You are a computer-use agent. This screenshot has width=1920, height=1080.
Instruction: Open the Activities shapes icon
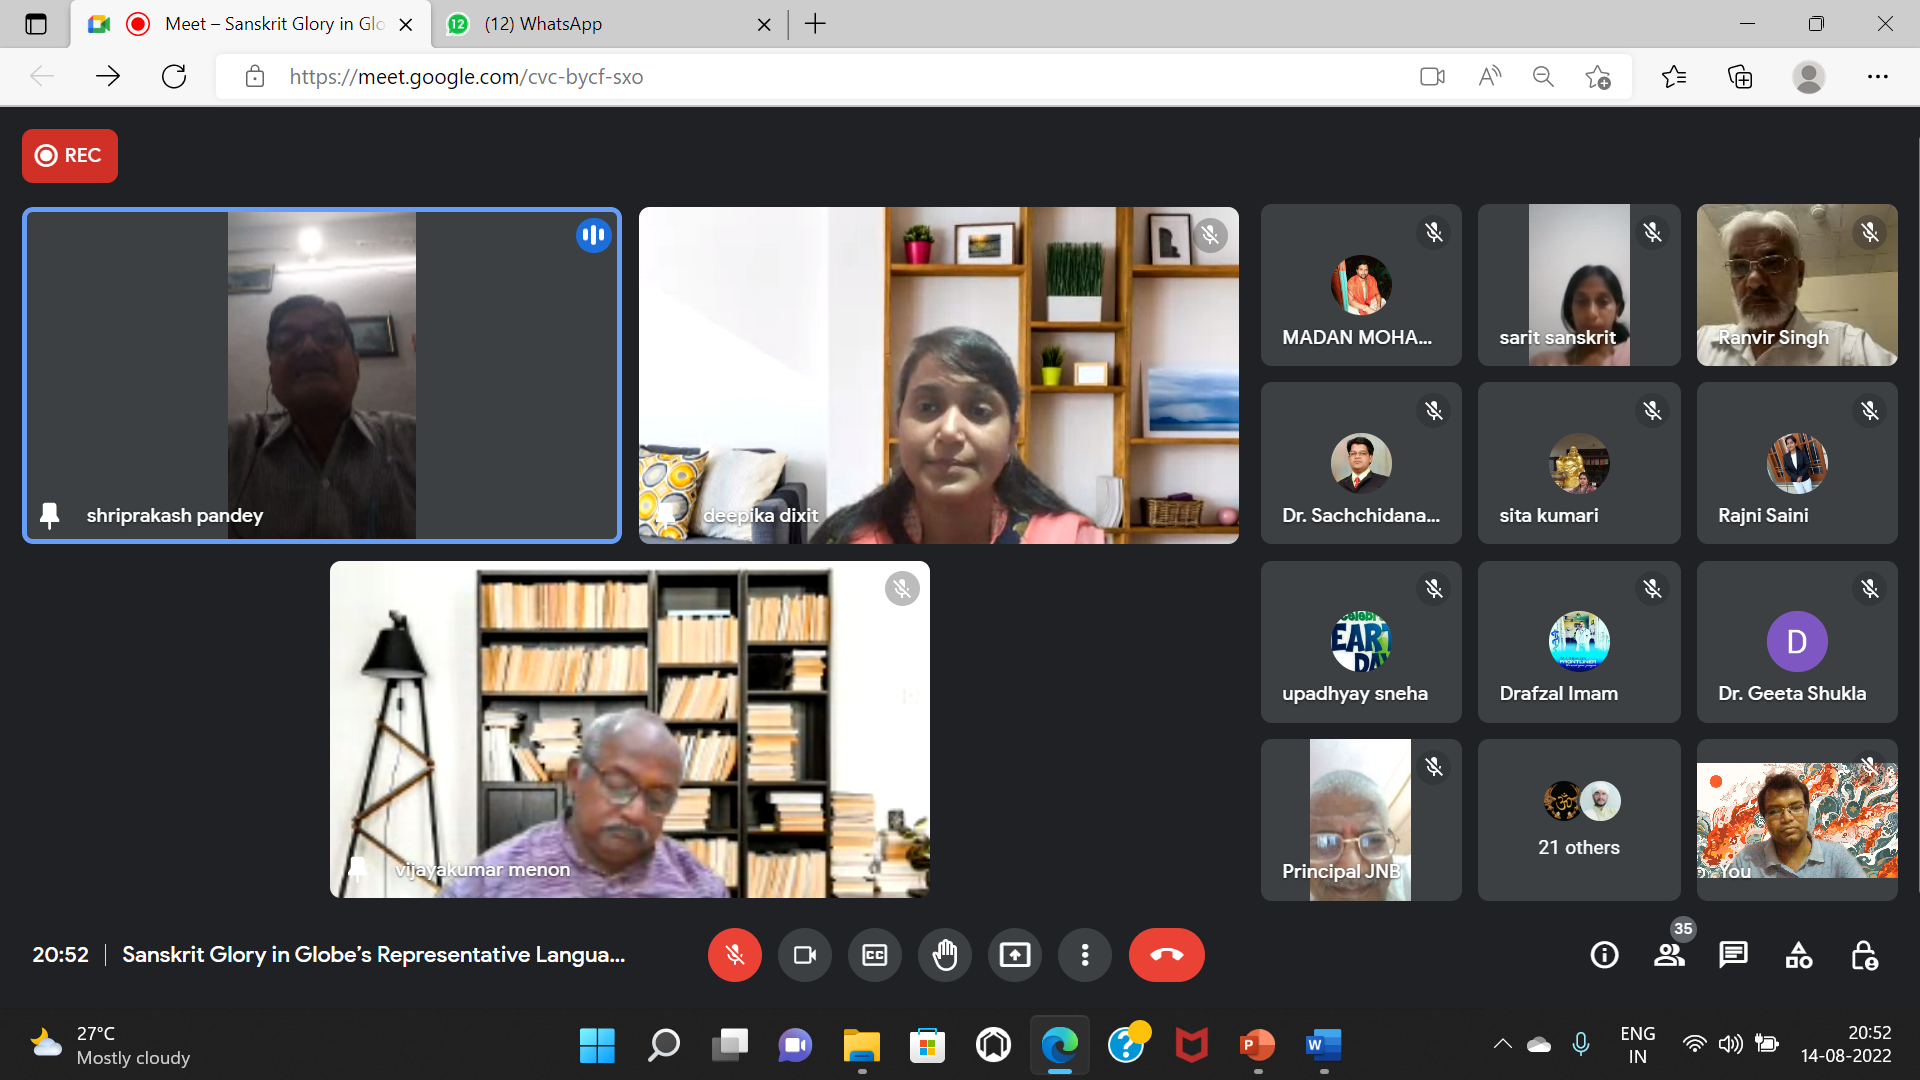click(1798, 955)
